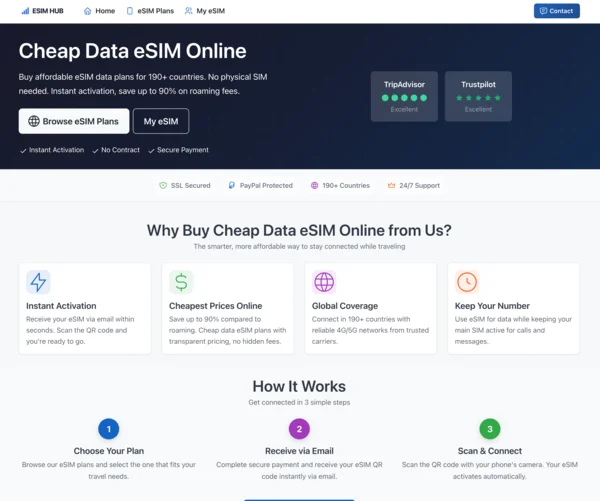The image size is (600, 501).
Task: Click the SSL Secured badge text
Action: tap(191, 186)
